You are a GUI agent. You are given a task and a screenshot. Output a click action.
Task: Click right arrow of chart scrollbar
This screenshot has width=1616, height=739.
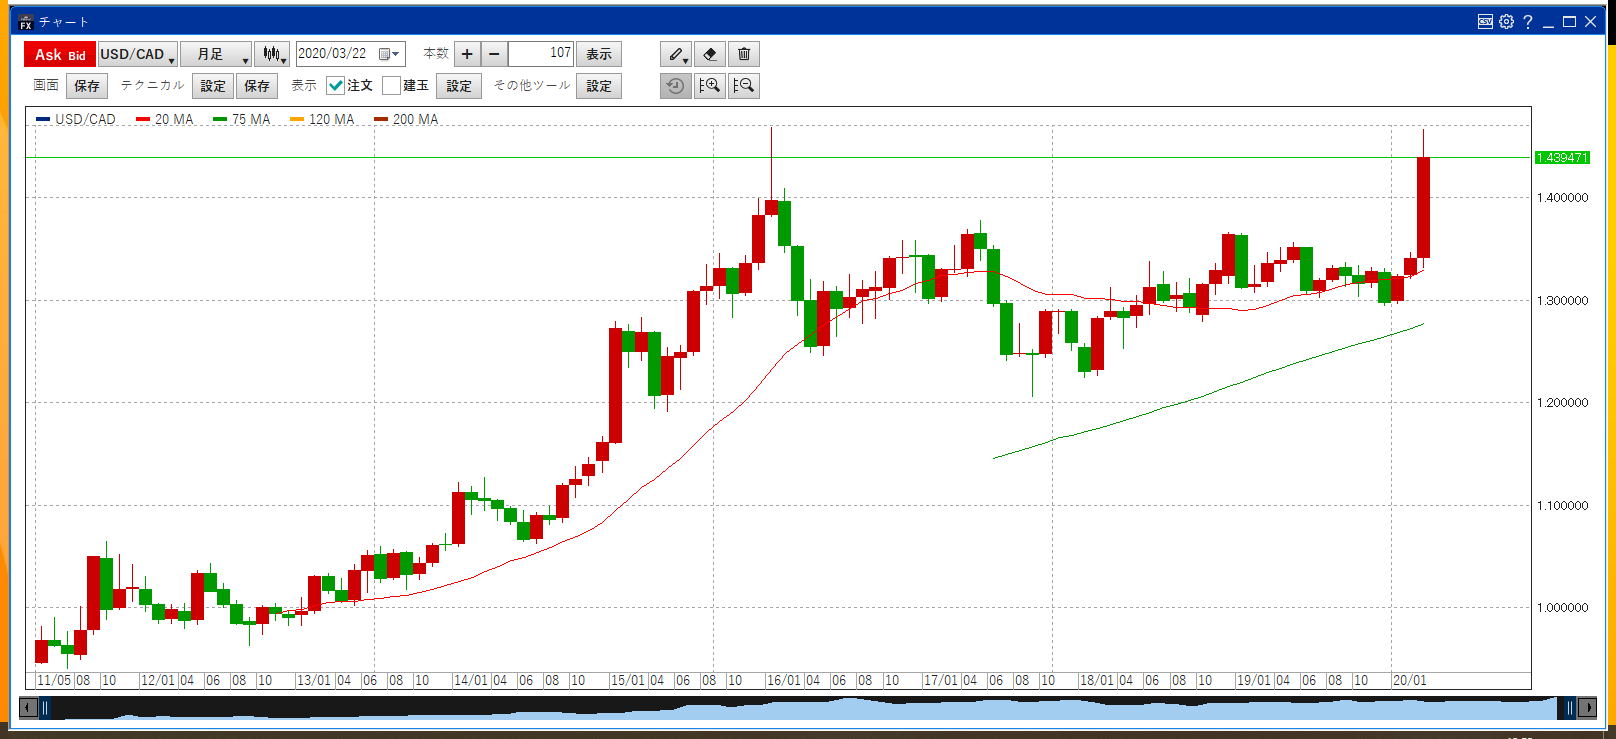1588,708
